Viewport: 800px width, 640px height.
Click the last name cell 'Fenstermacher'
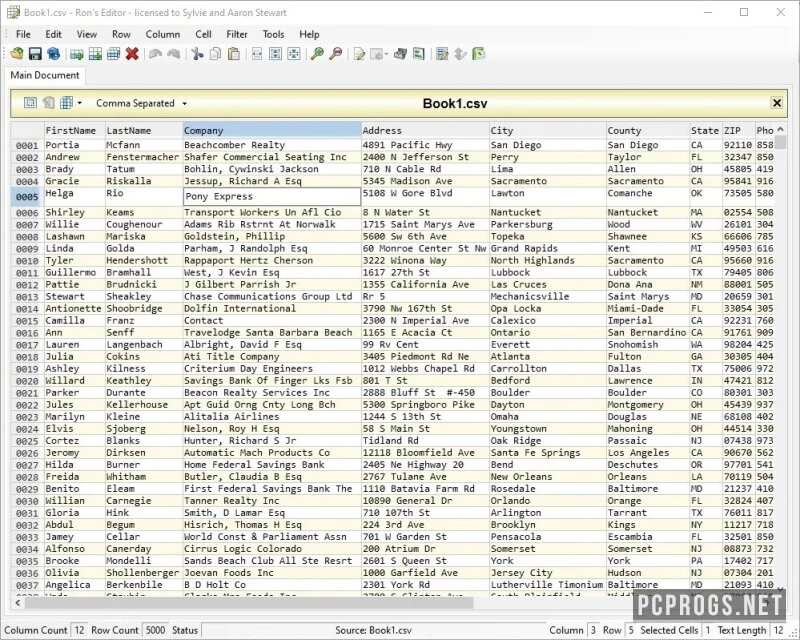point(143,157)
